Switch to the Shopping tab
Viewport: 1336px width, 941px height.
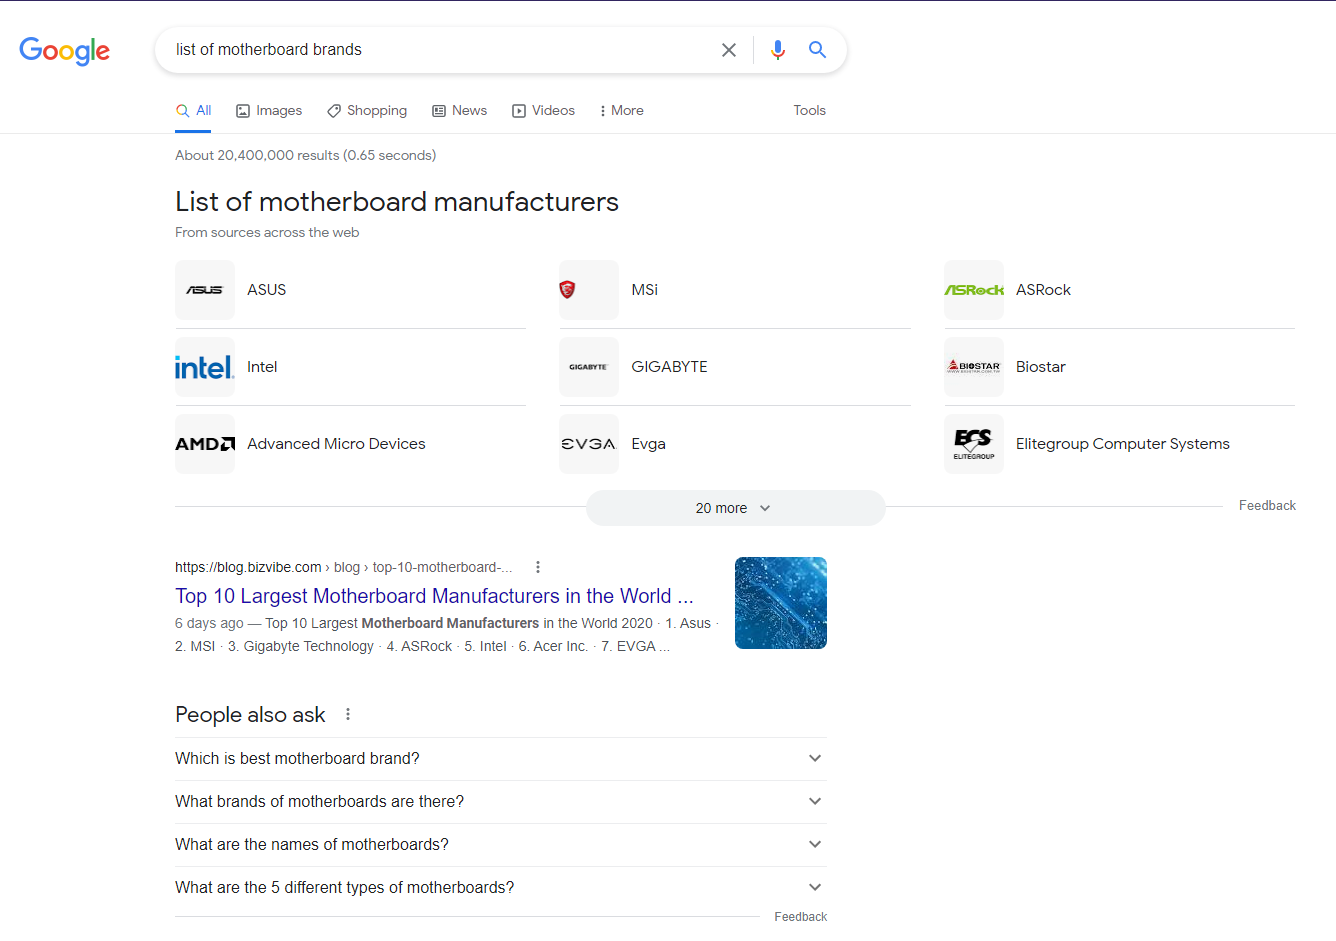tap(367, 111)
